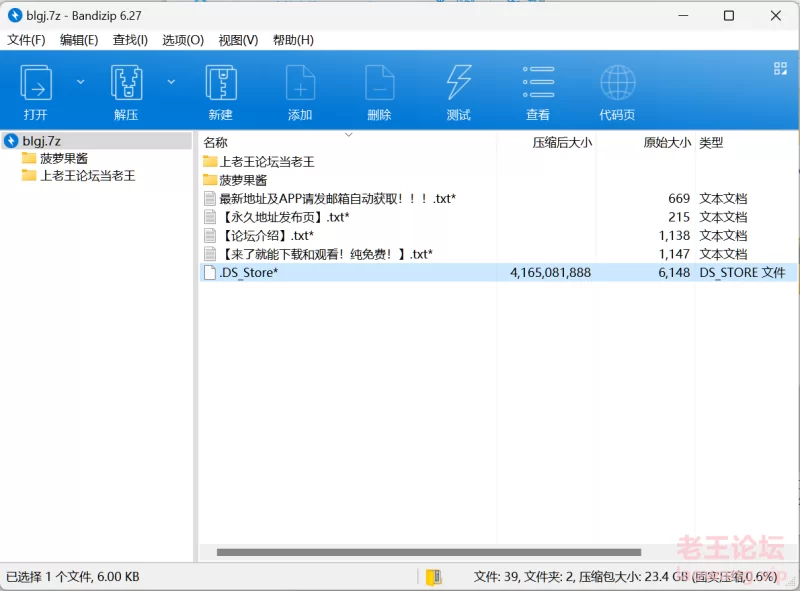This screenshot has height=591, width=800.
Task: Click the 打开 (Open) toolbar icon
Action: [36, 82]
